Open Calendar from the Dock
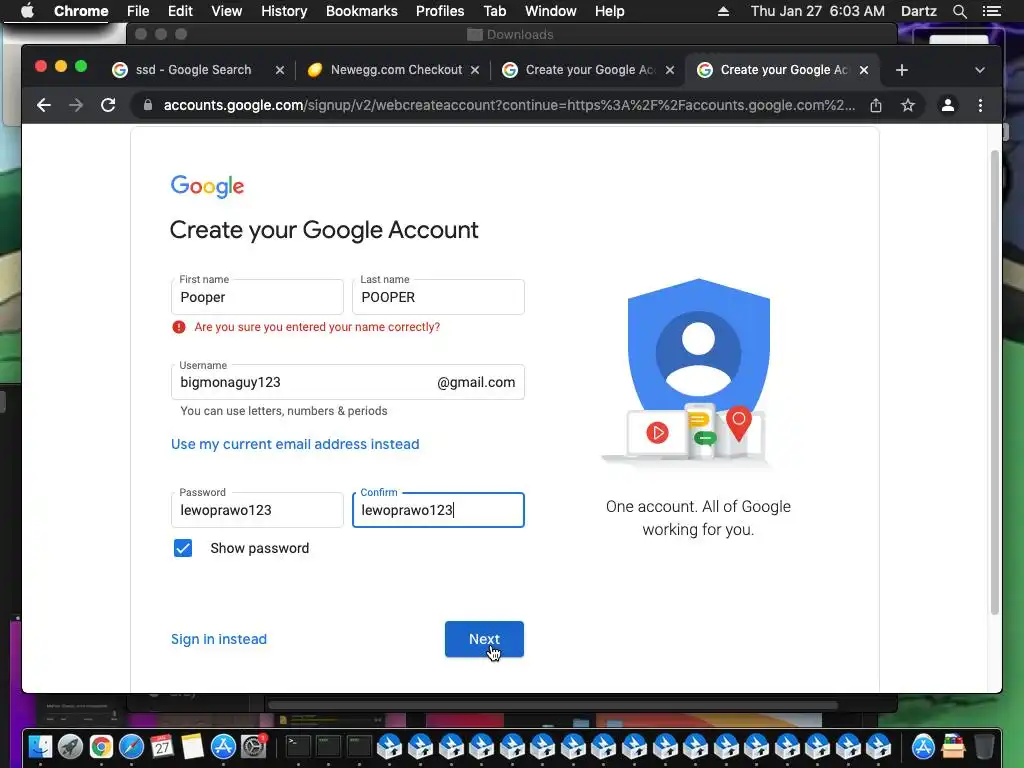1024x768 pixels. [x=162, y=746]
